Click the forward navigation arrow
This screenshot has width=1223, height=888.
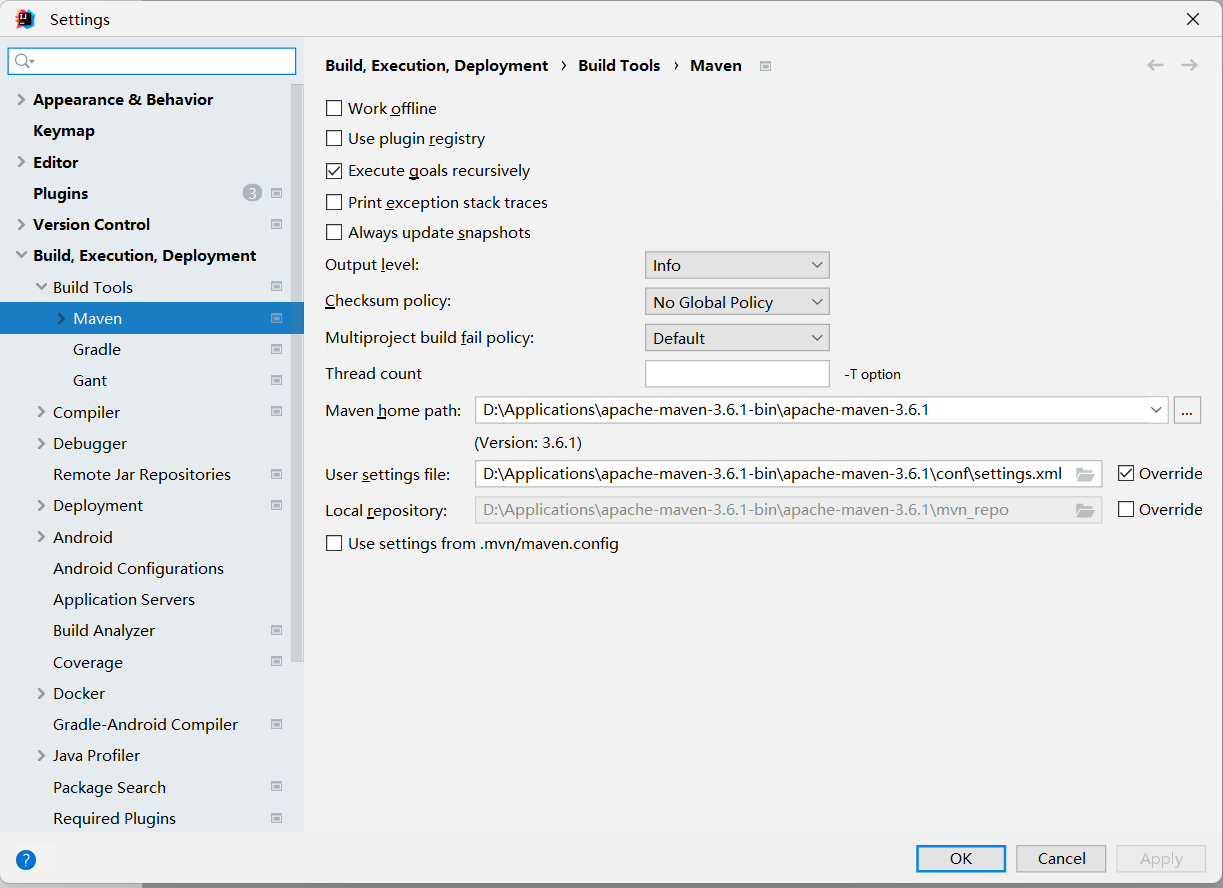click(x=1189, y=65)
